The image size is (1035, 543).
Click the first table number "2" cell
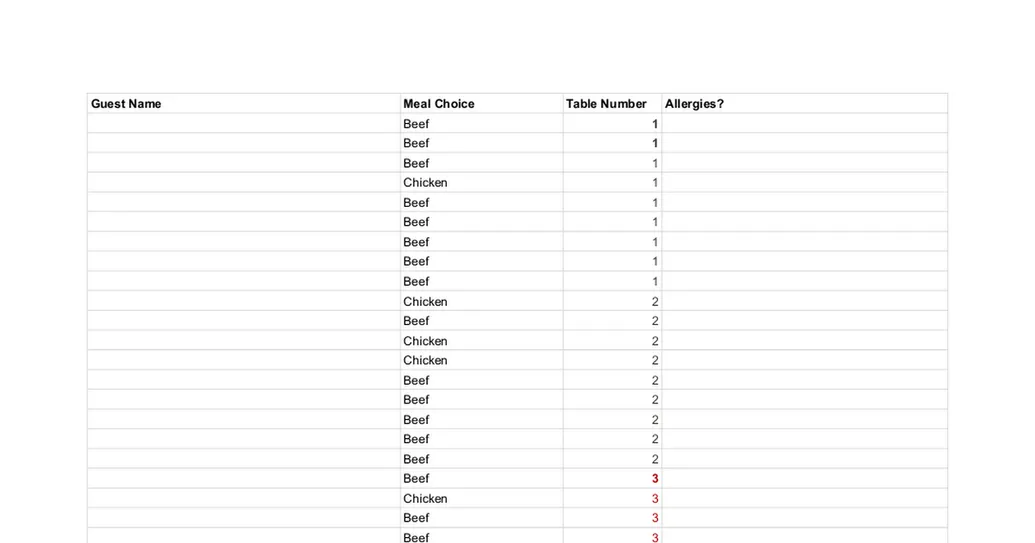pyautogui.click(x=611, y=302)
